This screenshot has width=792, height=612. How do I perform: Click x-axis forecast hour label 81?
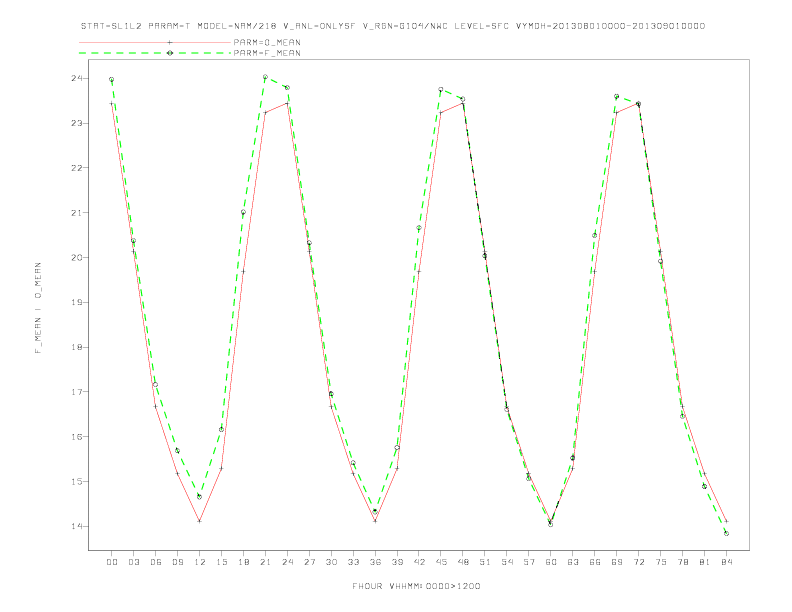pyautogui.click(x=705, y=562)
